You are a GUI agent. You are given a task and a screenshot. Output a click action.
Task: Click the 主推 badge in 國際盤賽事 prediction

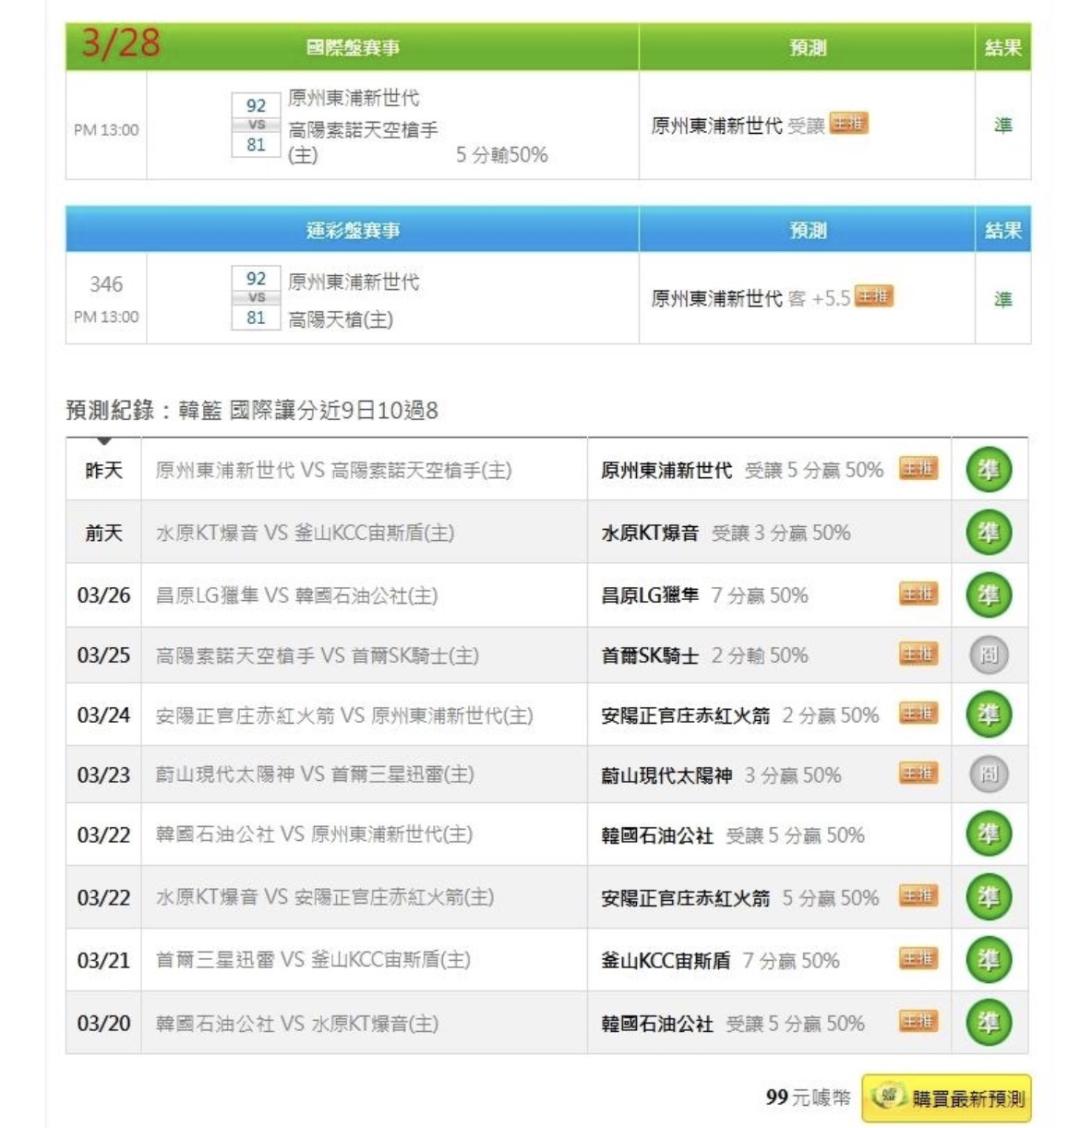(849, 124)
